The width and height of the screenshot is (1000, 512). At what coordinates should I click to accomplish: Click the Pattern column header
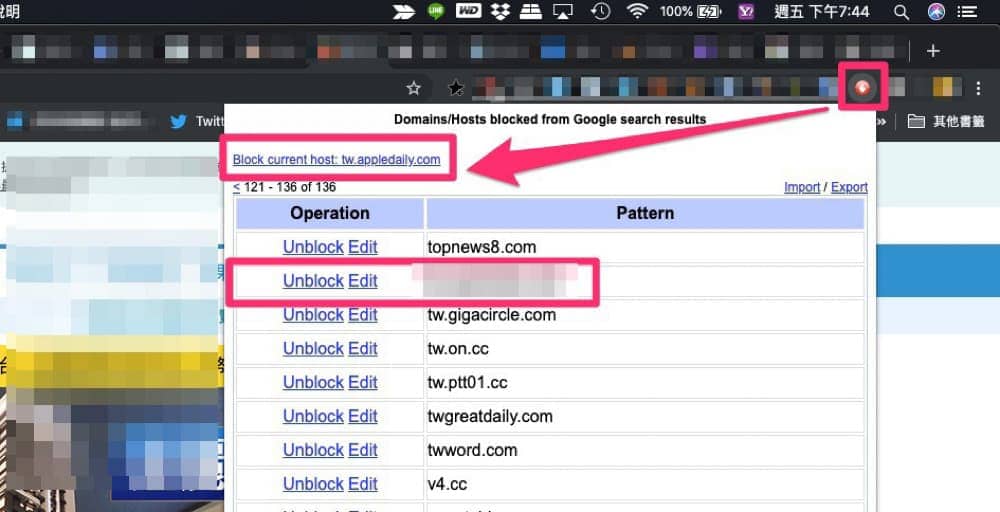click(x=645, y=213)
